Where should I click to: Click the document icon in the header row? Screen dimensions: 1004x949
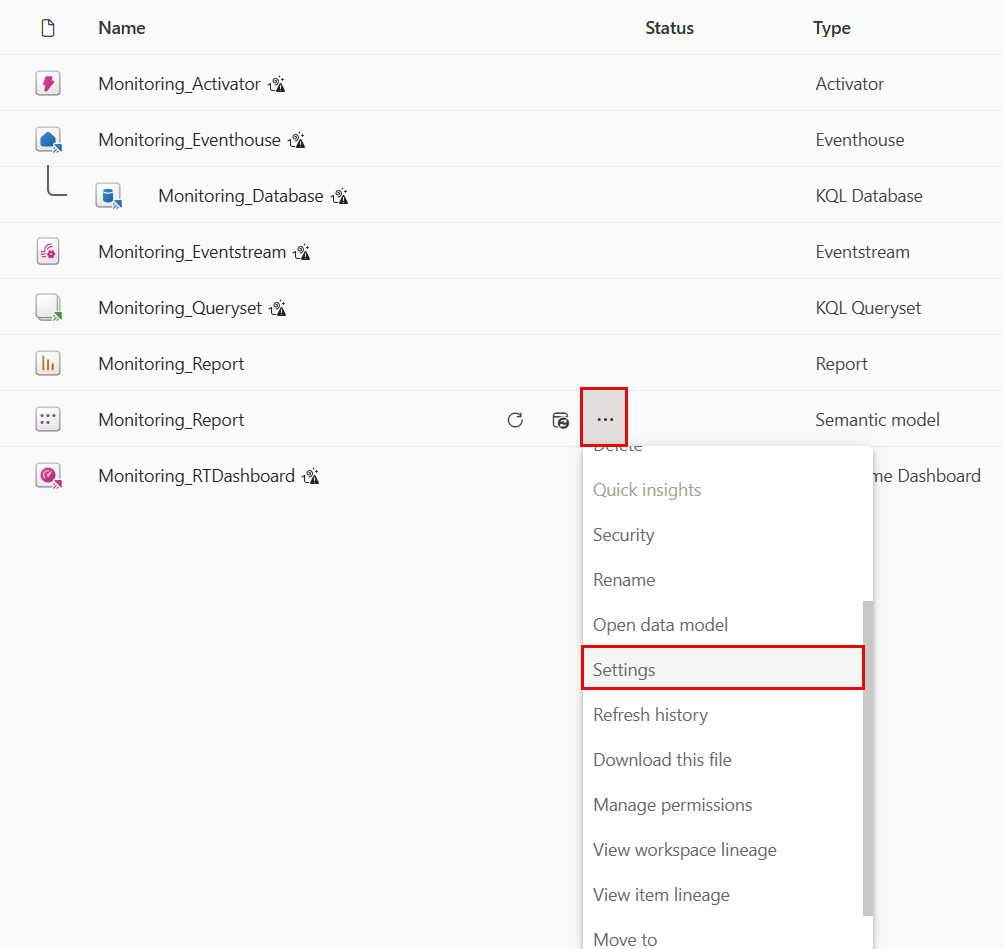tap(46, 27)
